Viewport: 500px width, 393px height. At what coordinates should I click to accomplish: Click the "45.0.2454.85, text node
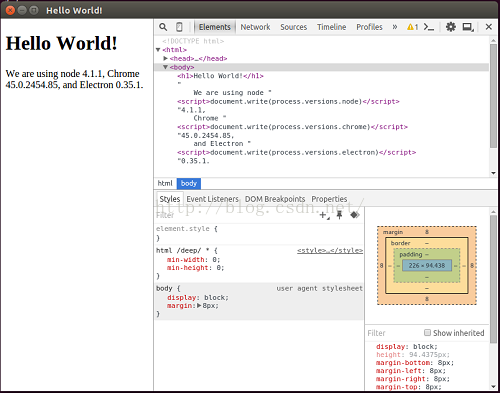[206, 135]
